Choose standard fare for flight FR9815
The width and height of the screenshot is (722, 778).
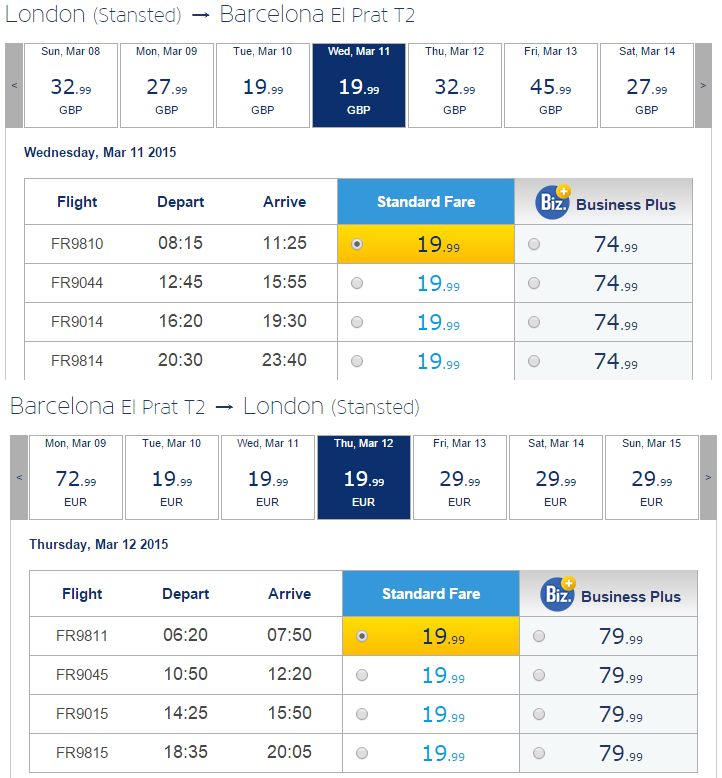[x=362, y=753]
